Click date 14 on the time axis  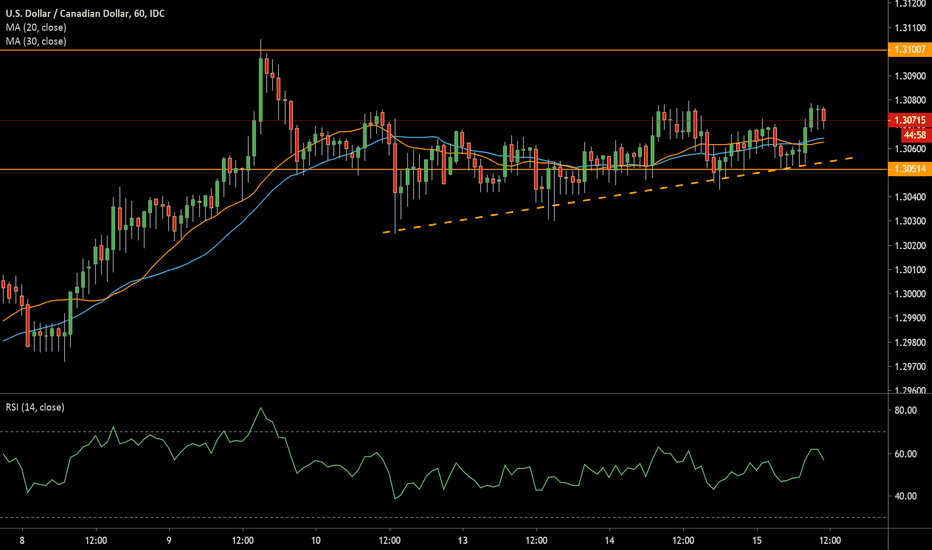click(x=609, y=539)
